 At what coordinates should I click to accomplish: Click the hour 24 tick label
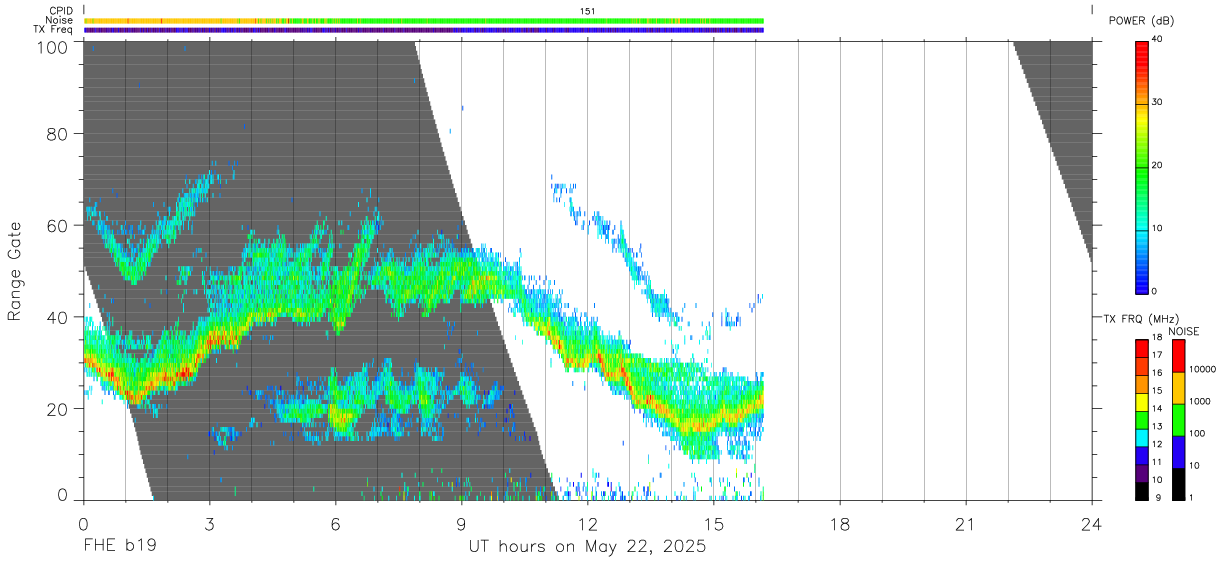pos(1091,524)
